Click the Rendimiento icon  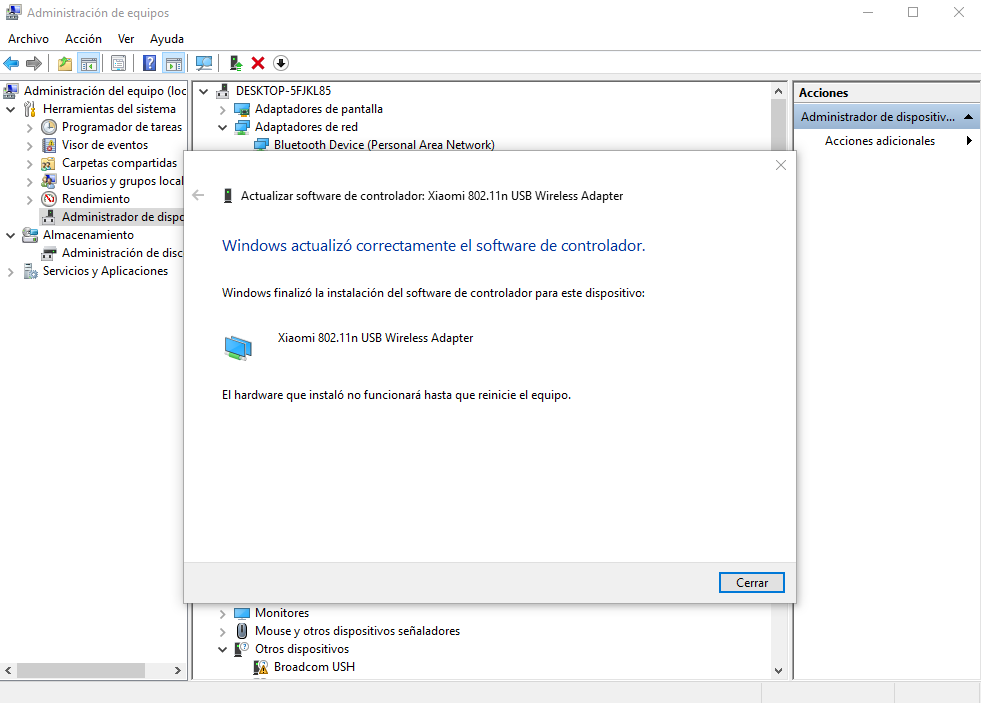[x=49, y=199]
